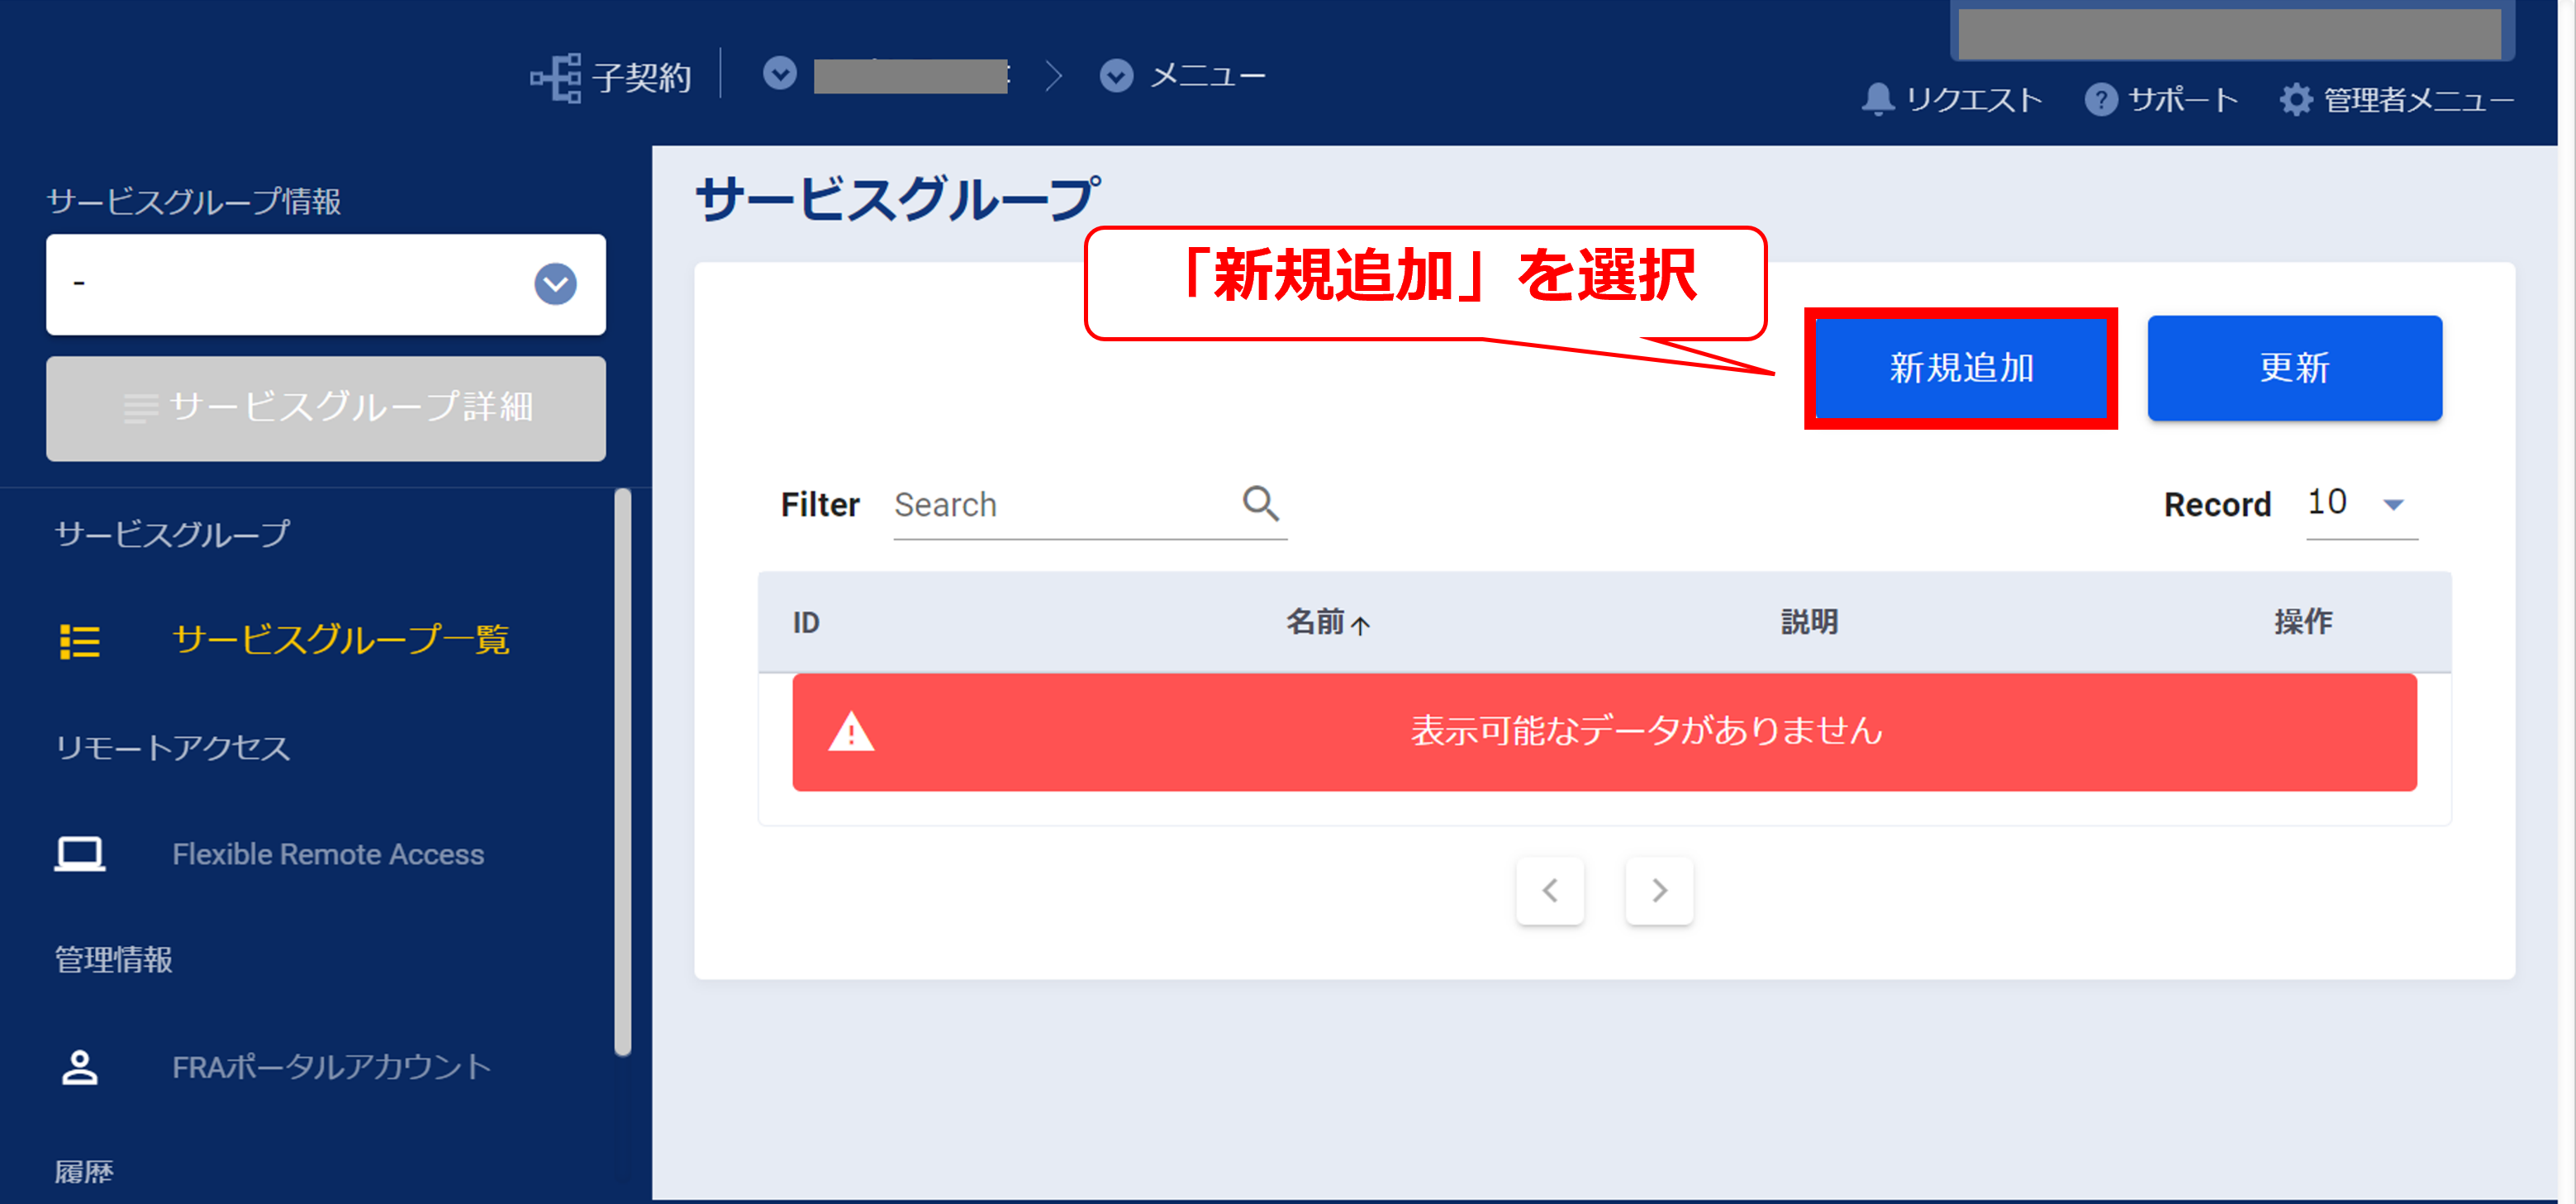Expand the メニュー breadcrumb dropdown

(x=1116, y=76)
